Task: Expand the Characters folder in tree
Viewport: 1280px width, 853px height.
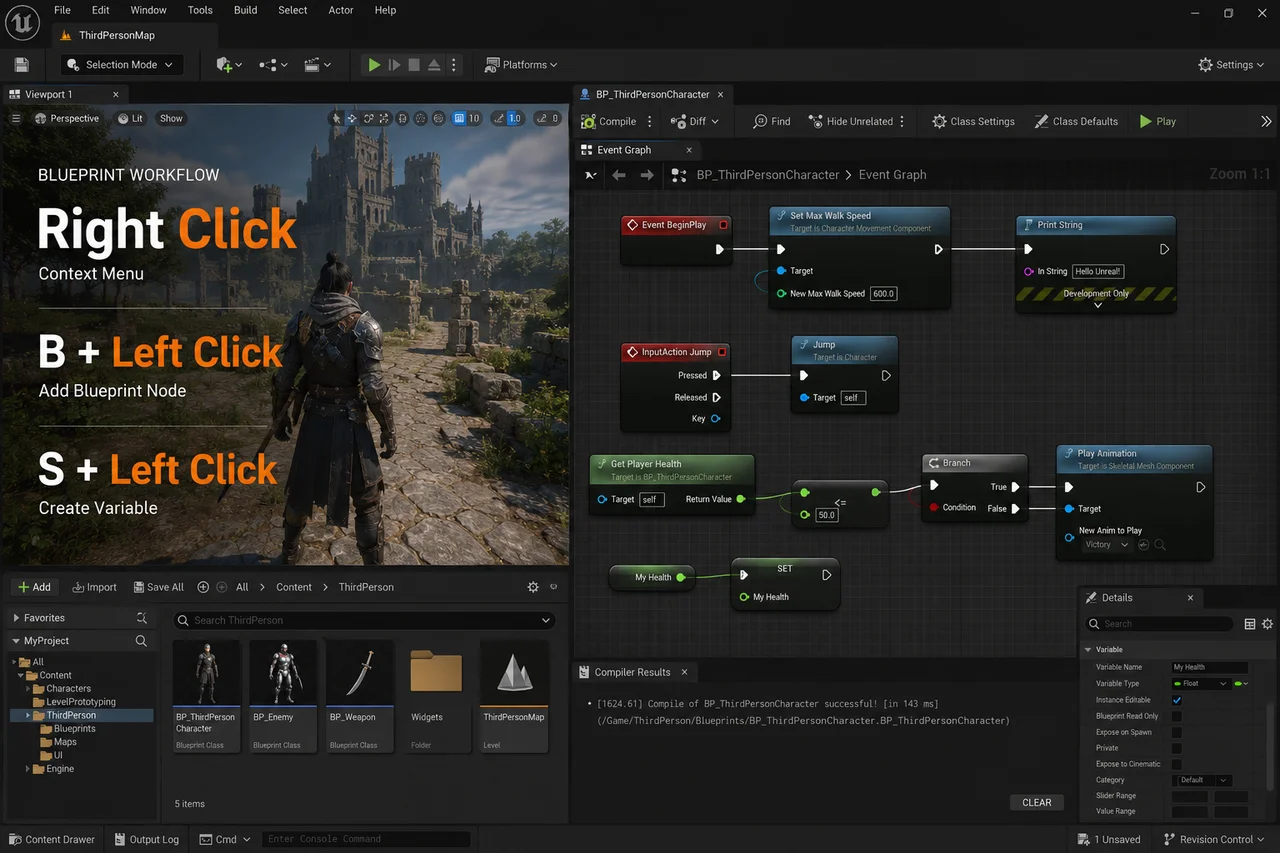Action: pyautogui.click(x=26, y=689)
